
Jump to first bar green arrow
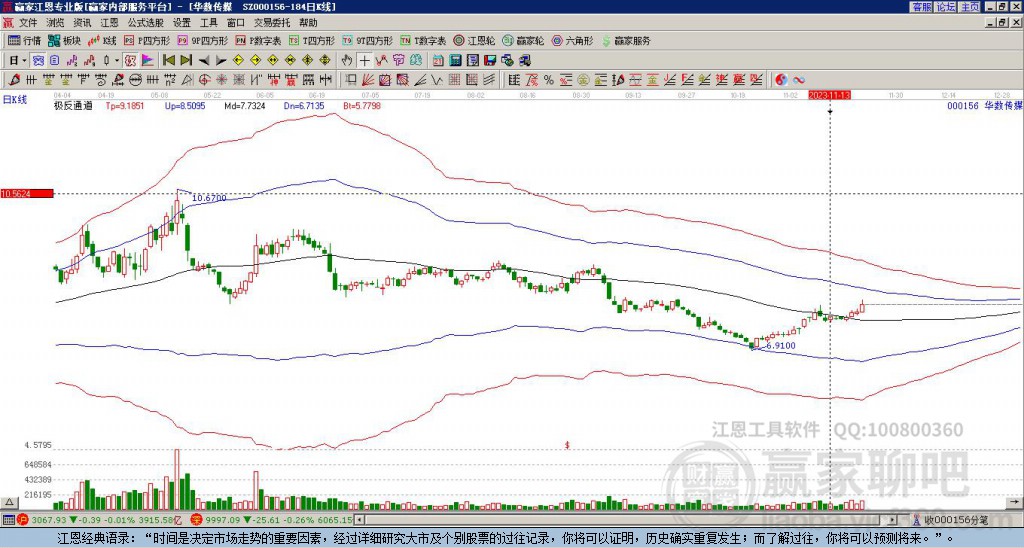point(168,60)
